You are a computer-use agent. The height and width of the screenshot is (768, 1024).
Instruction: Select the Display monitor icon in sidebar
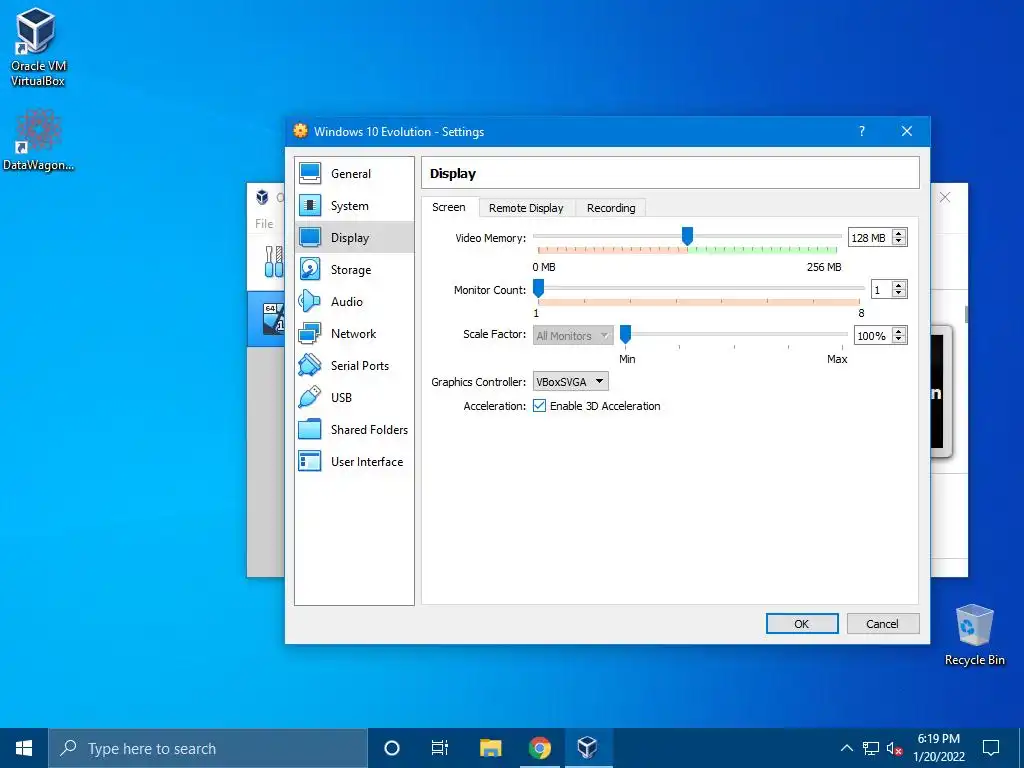(310, 237)
